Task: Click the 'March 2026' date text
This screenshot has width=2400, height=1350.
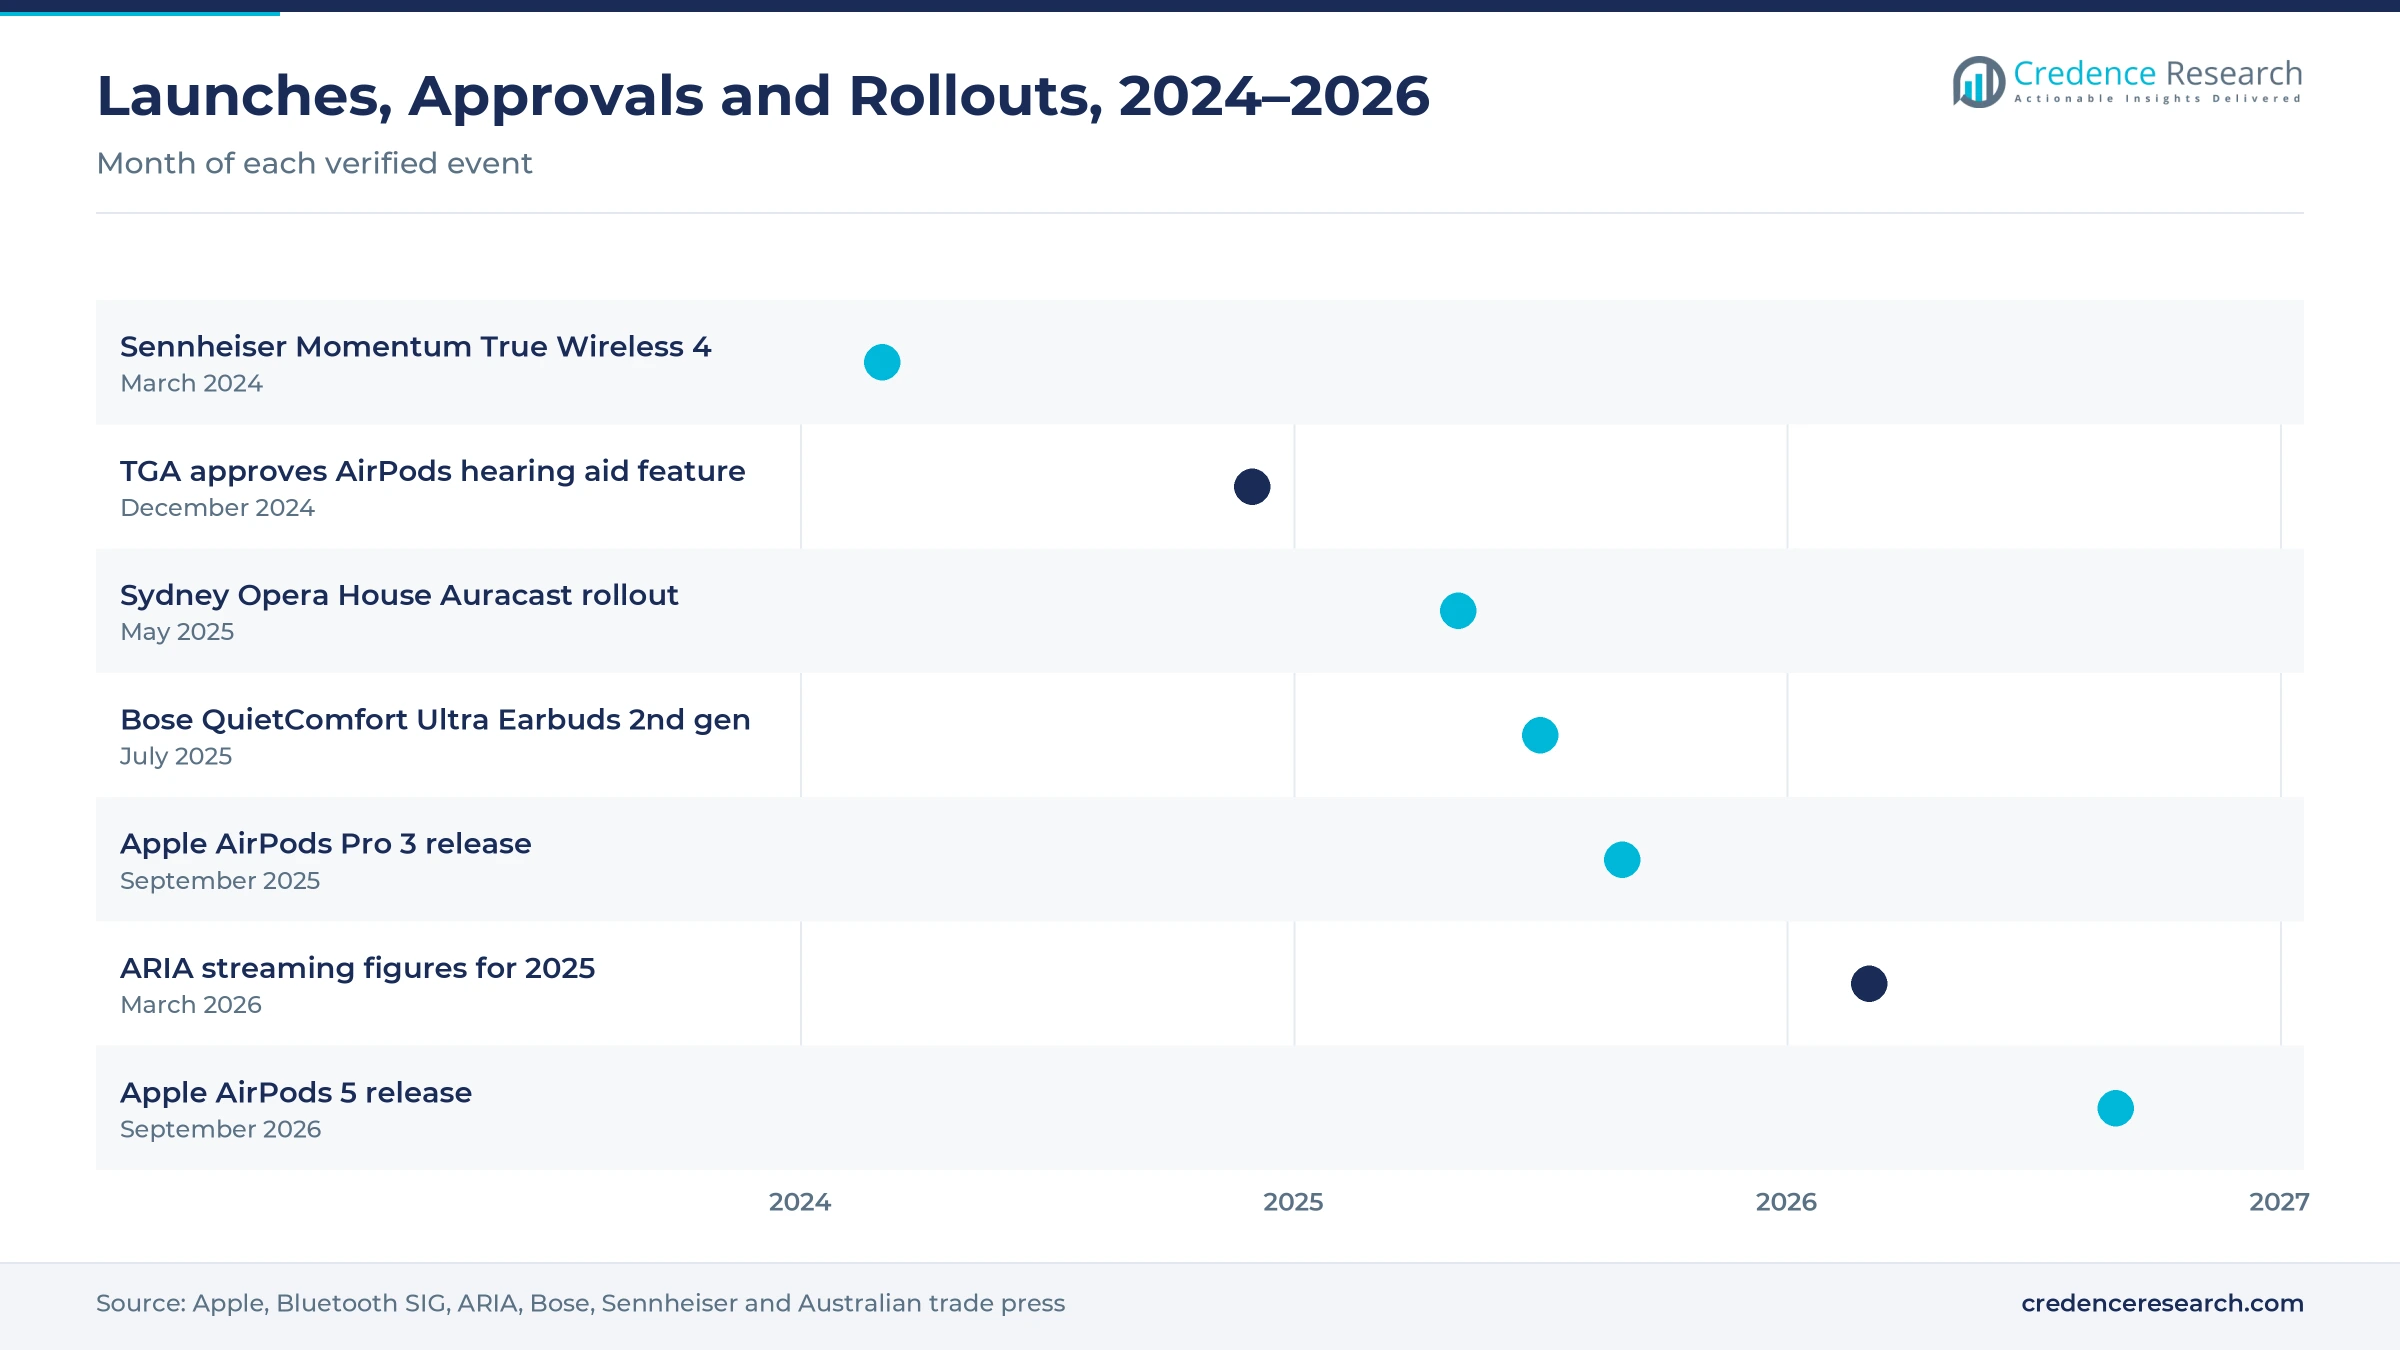Action: pos(191,1005)
